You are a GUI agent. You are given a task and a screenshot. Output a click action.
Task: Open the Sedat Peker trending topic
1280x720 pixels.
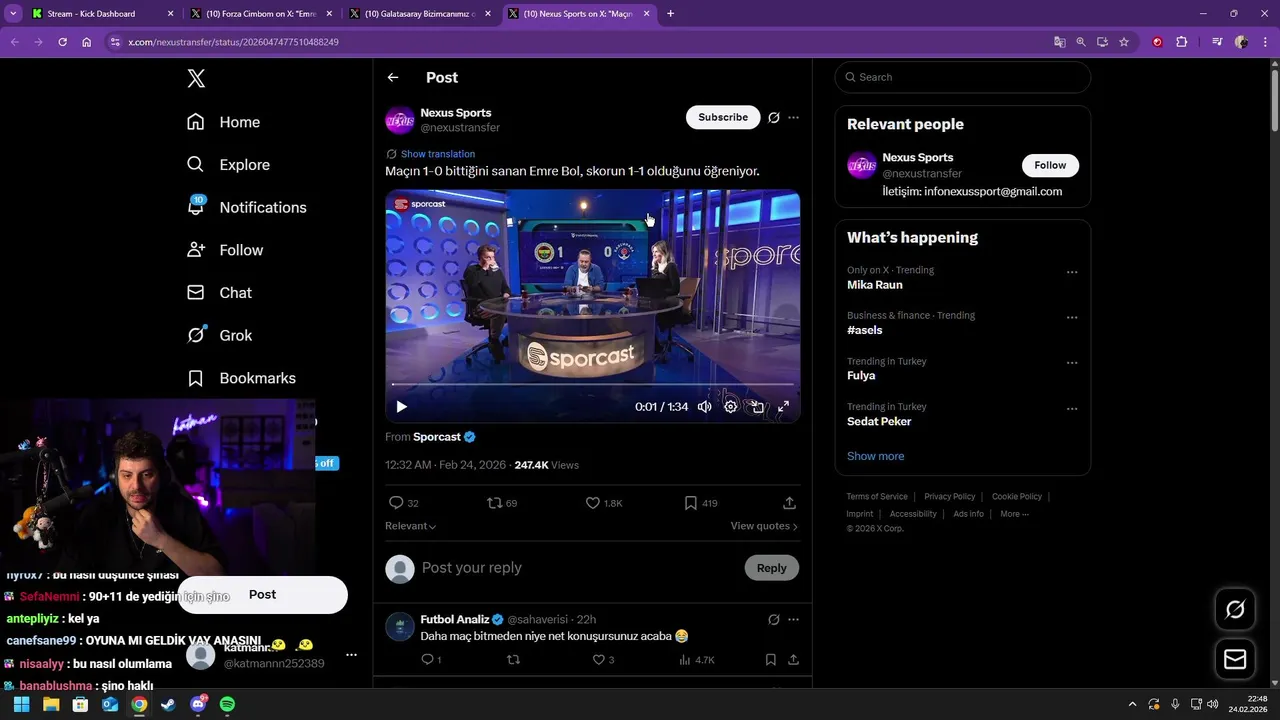[879, 421]
